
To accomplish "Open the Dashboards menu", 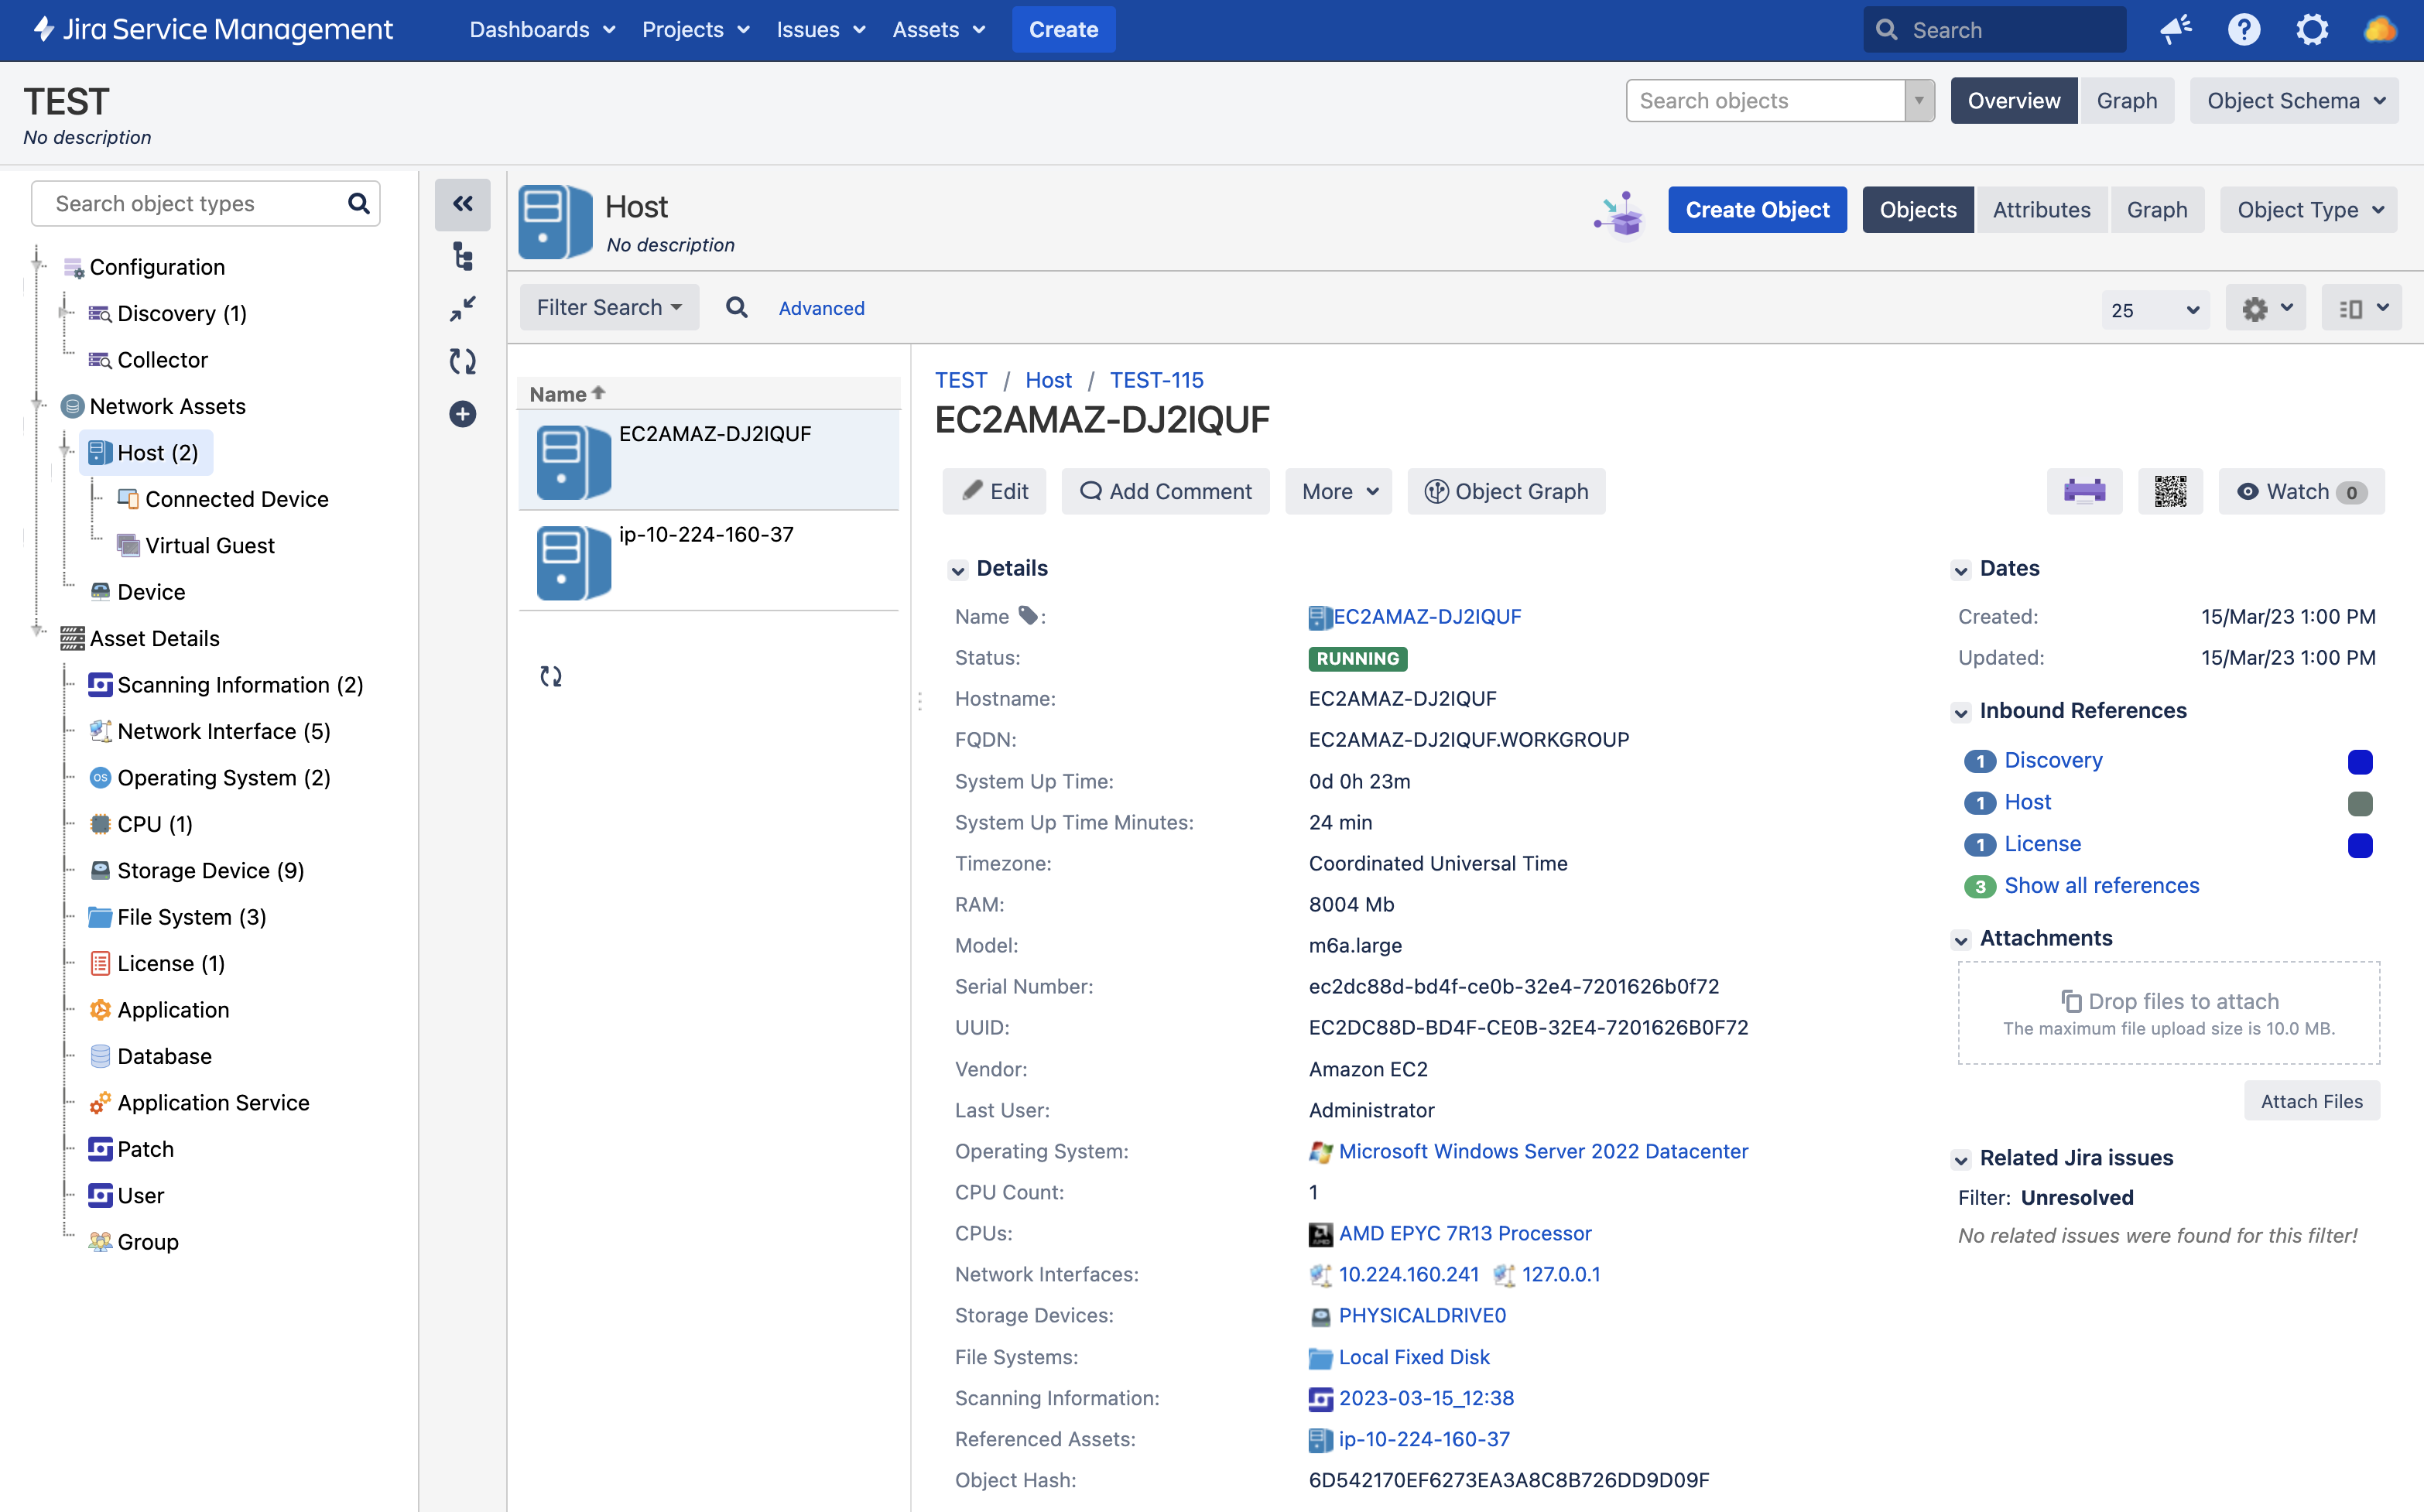I will click(543, 29).
